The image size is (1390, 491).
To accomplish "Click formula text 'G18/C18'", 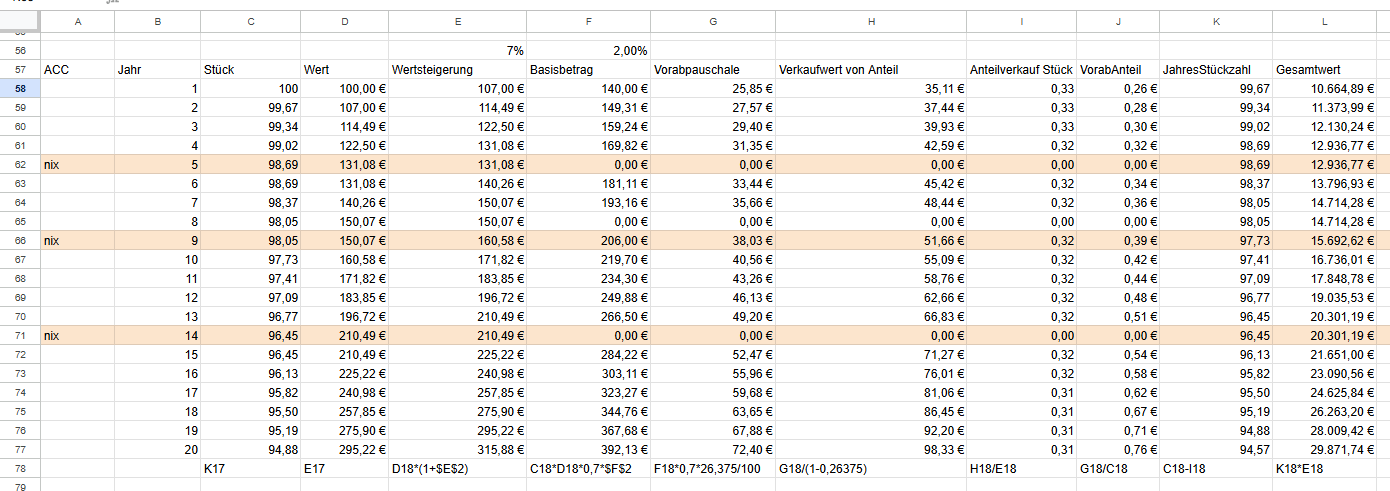I will [x=1106, y=469].
